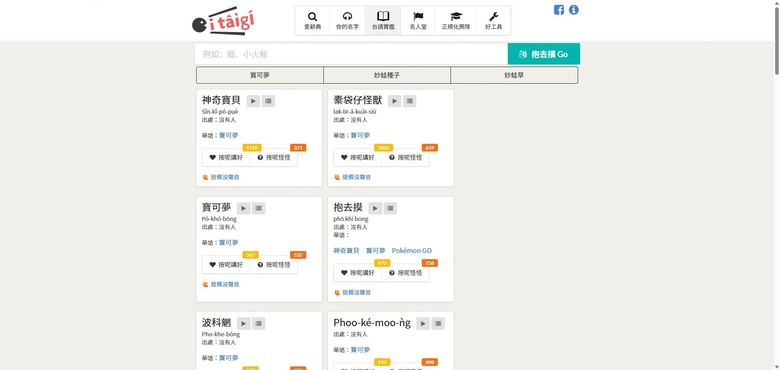780x370 pixels.
Task: Vote 按呢怪怪 on the 棄袋仔怪獸 card
Action: tap(405, 157)
